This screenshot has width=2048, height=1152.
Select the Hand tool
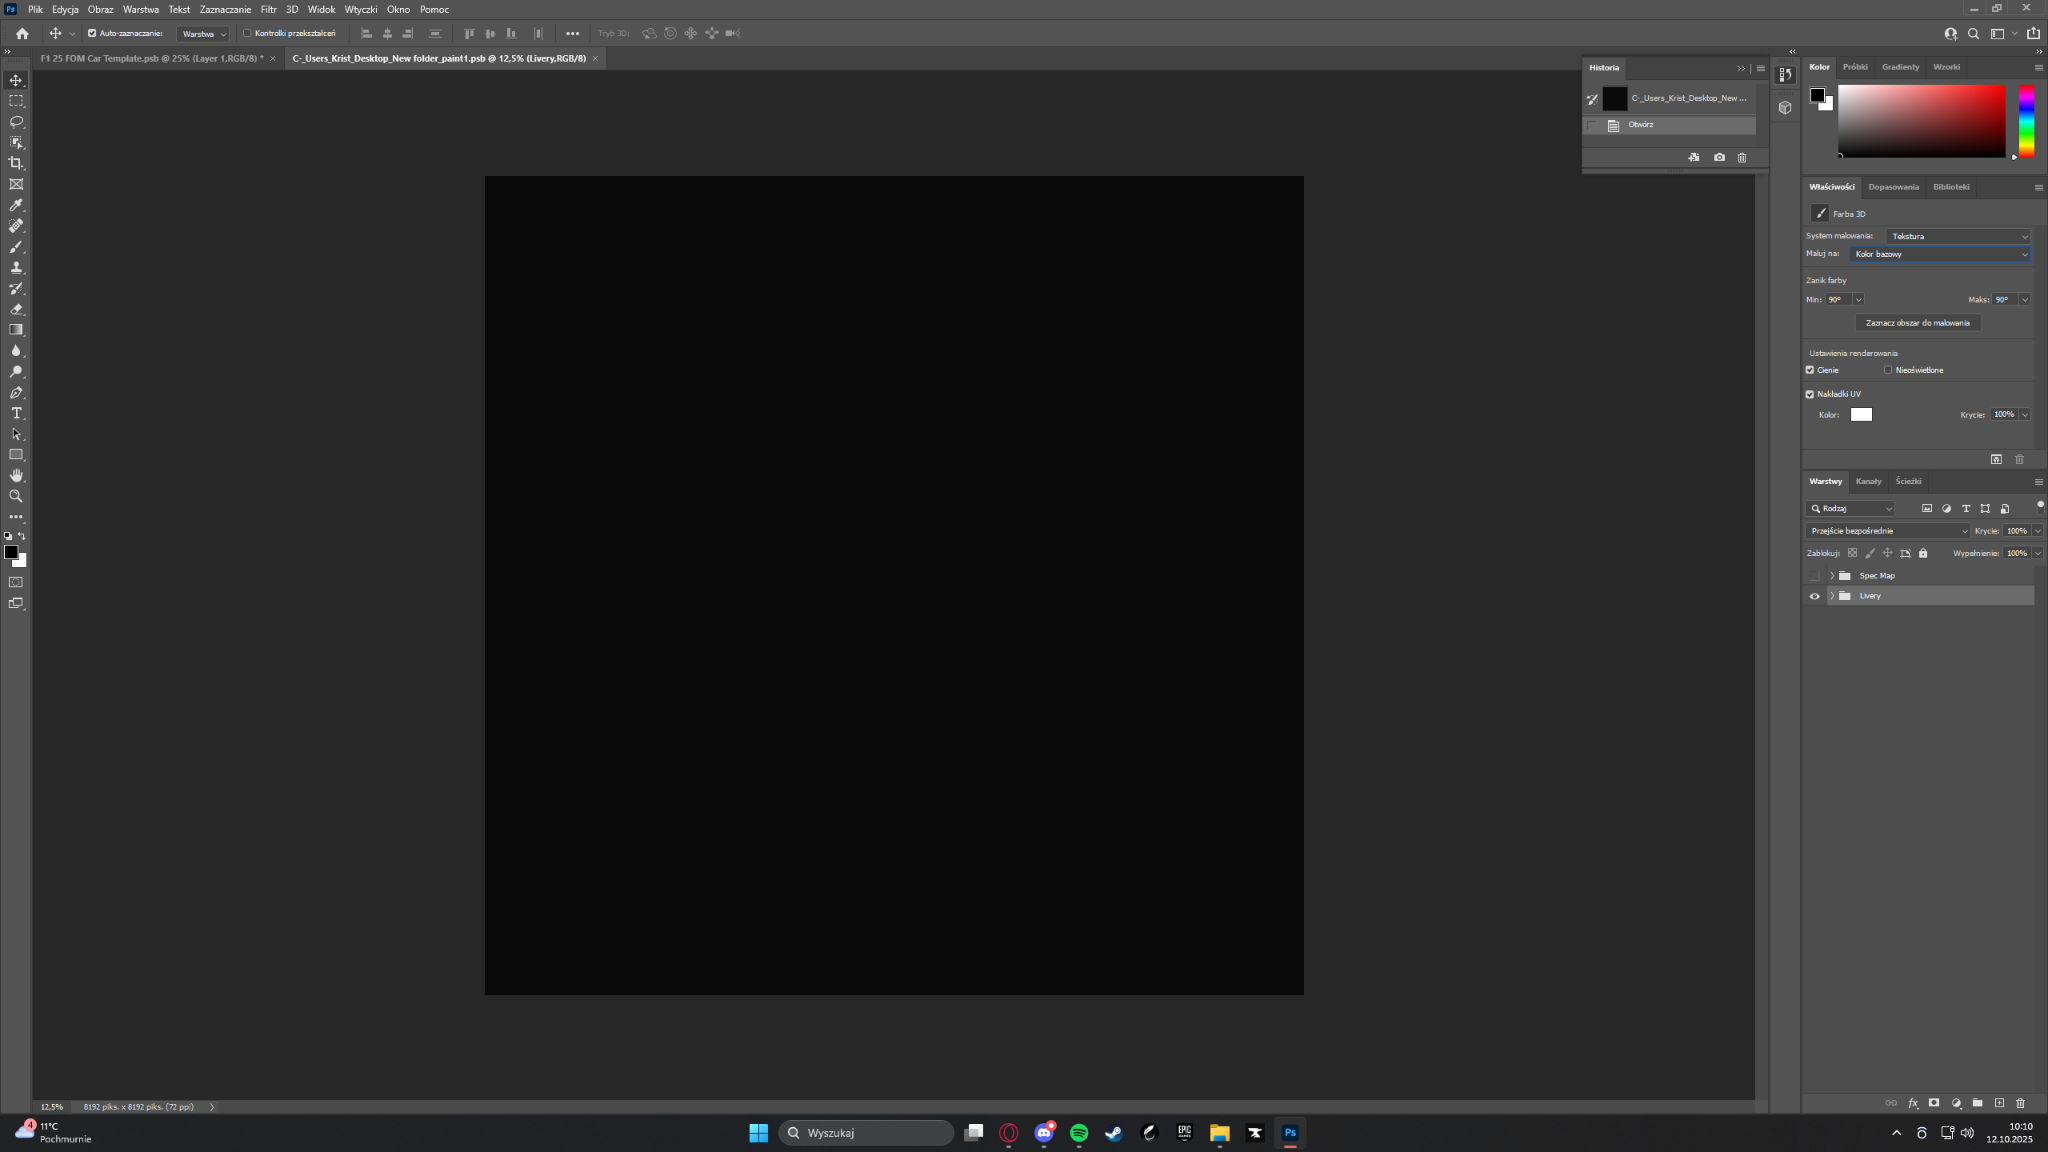16,475
